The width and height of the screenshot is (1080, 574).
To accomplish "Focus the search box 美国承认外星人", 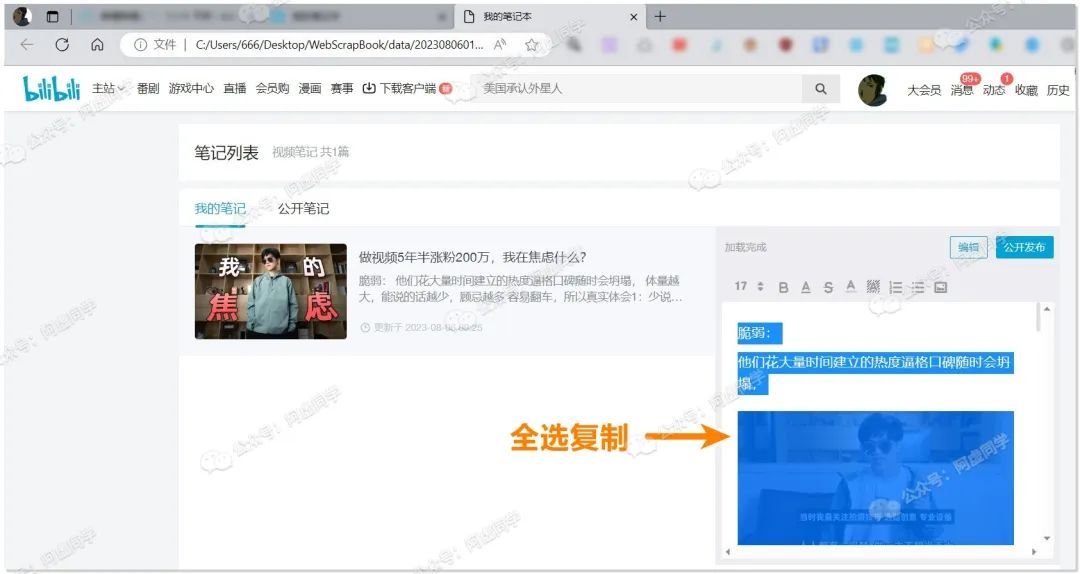I will (x=637, y=89).
